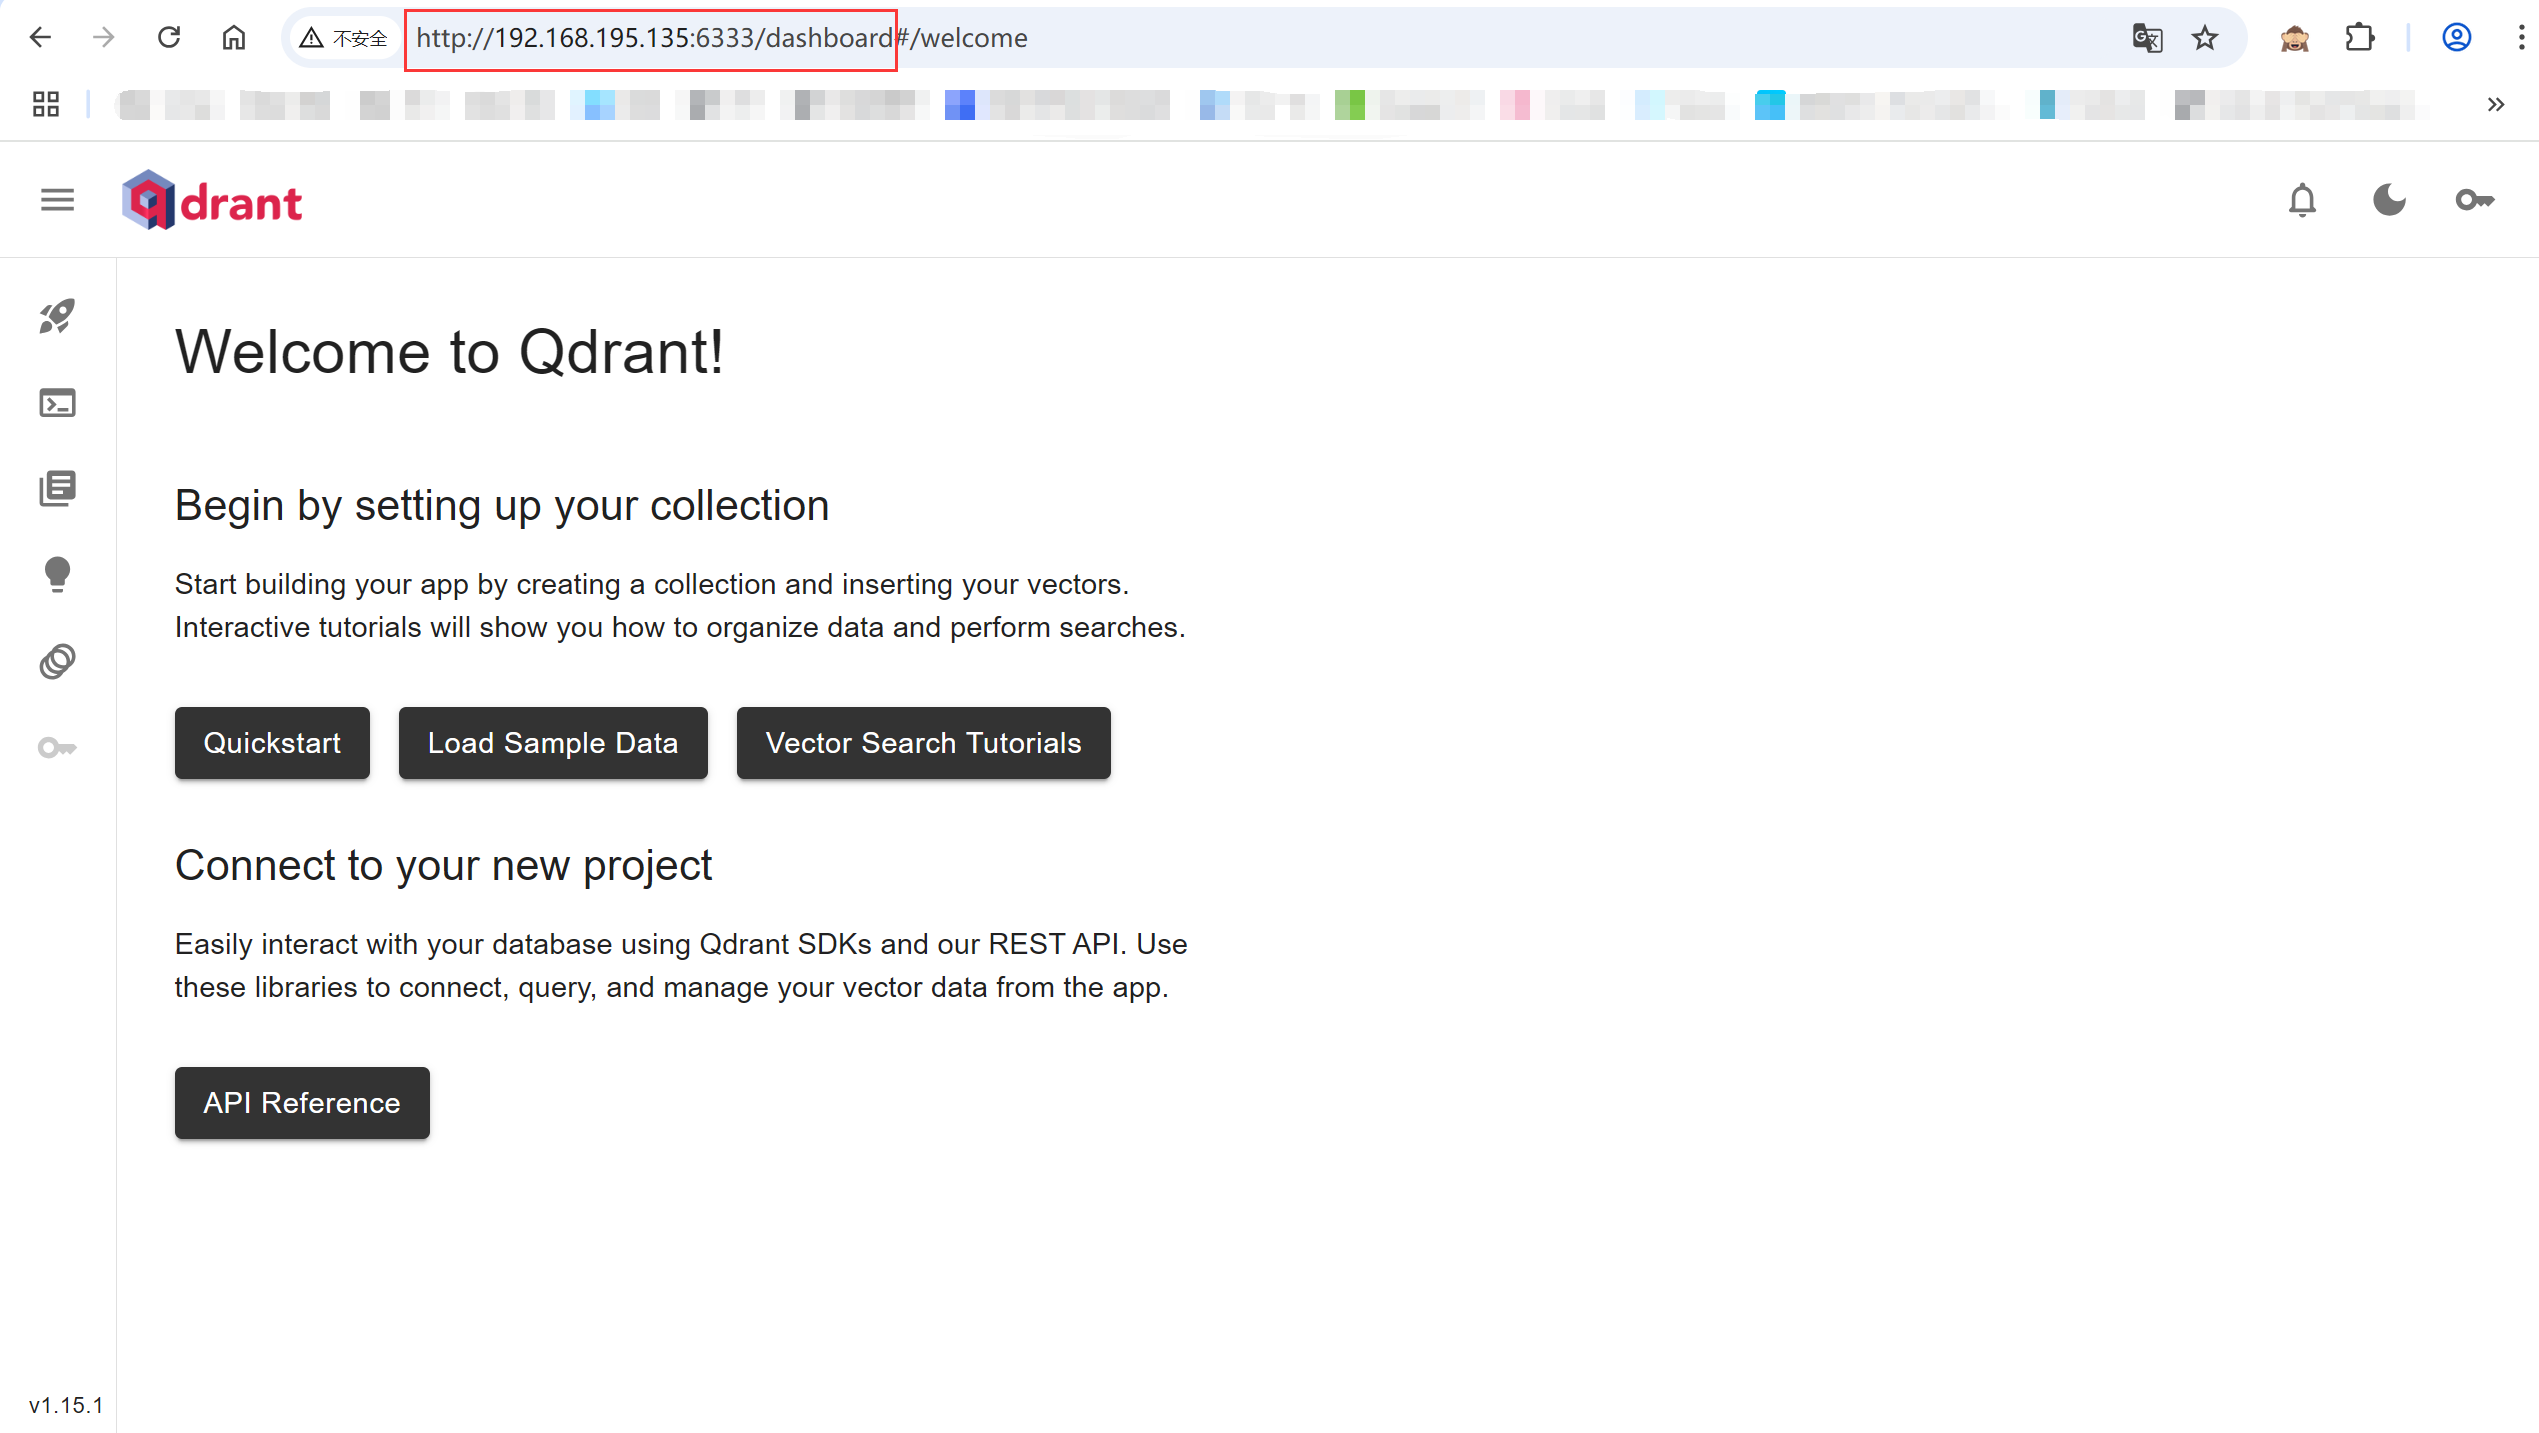Open the key icon in sidebar
This screenshot has width=2539, height=1433.
[x=57, y=748]
